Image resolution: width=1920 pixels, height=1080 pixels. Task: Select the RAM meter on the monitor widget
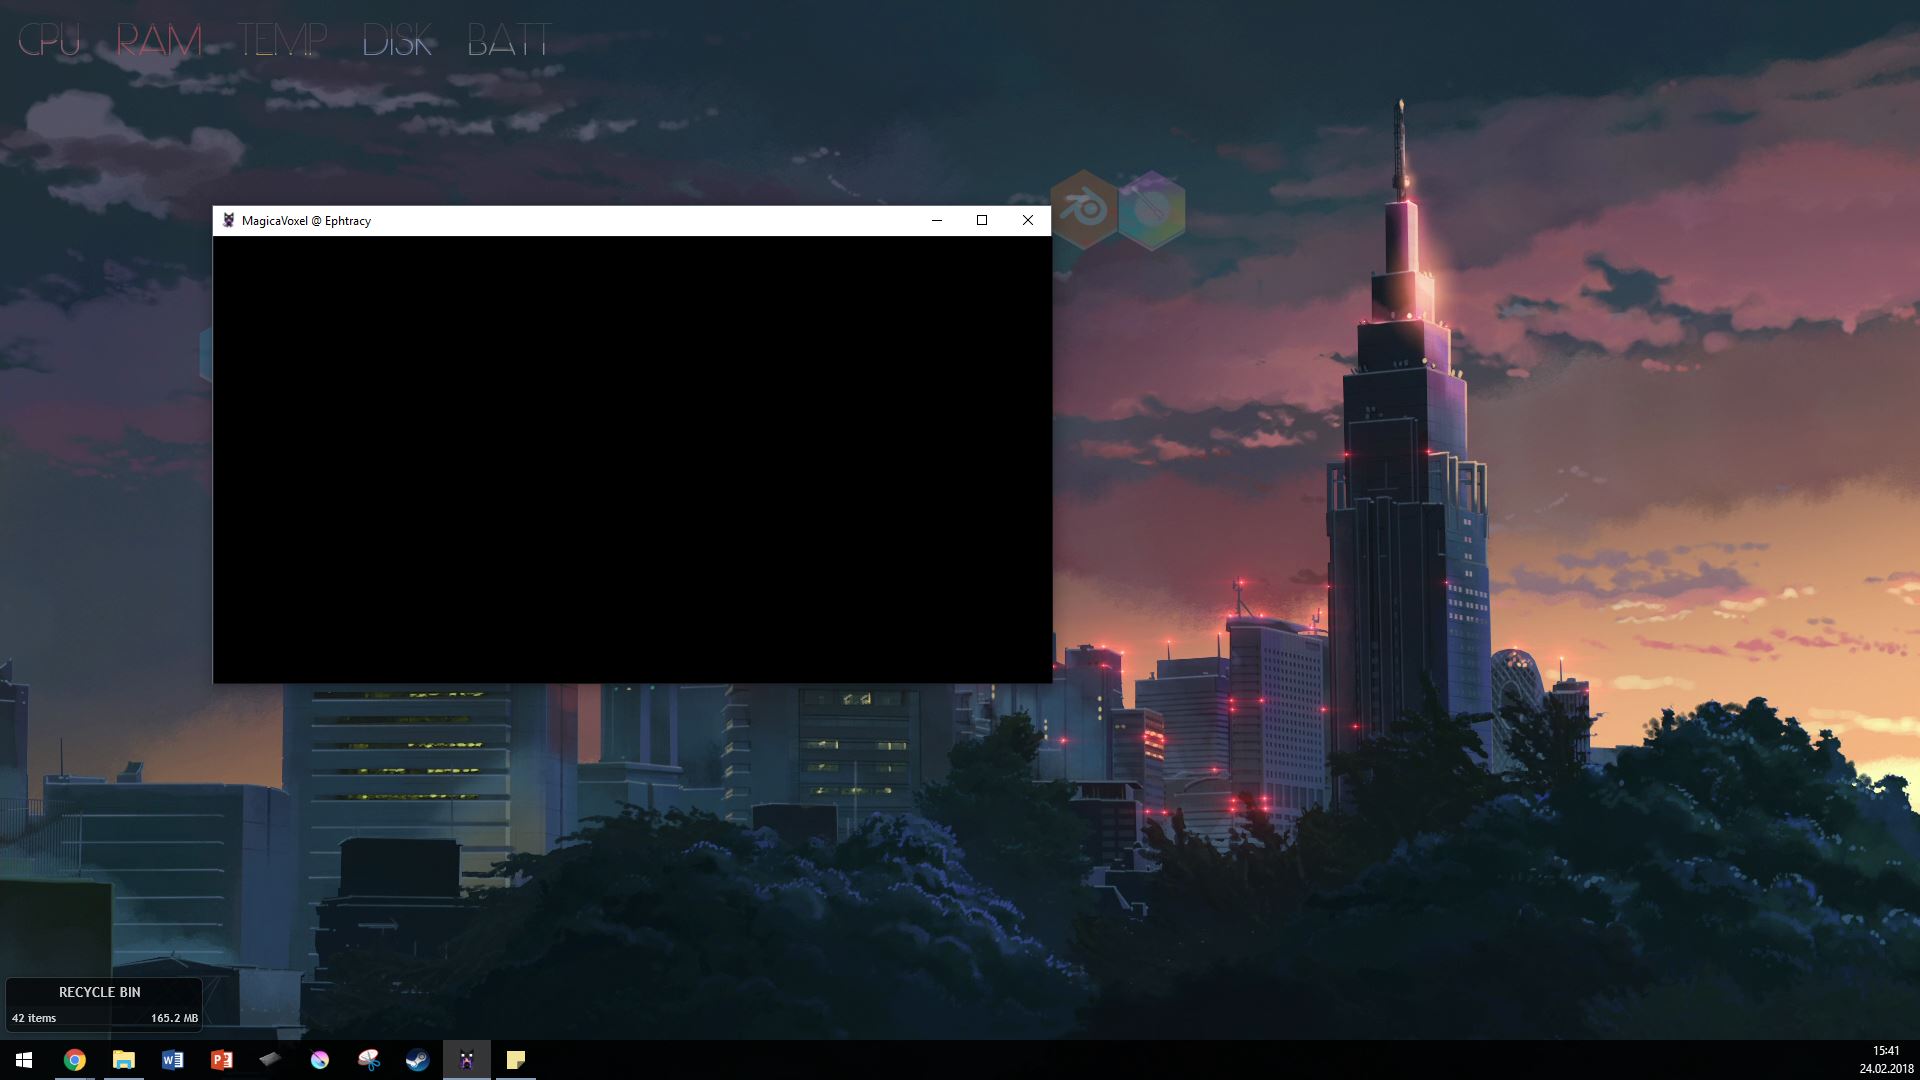pos(158,40)
